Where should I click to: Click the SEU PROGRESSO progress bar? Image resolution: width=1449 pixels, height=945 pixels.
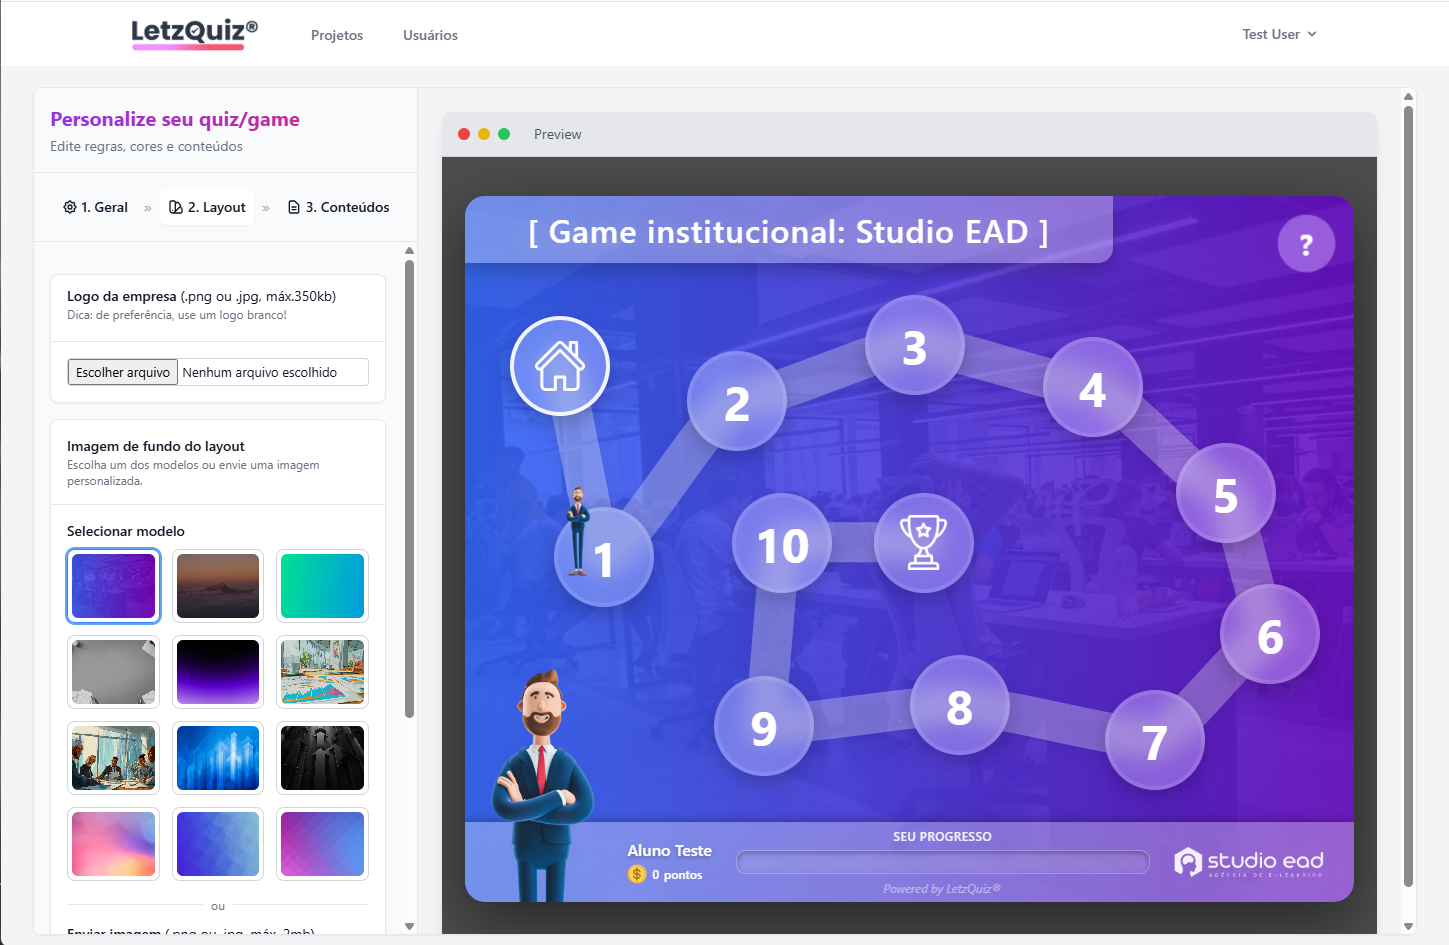click(942, 862)
